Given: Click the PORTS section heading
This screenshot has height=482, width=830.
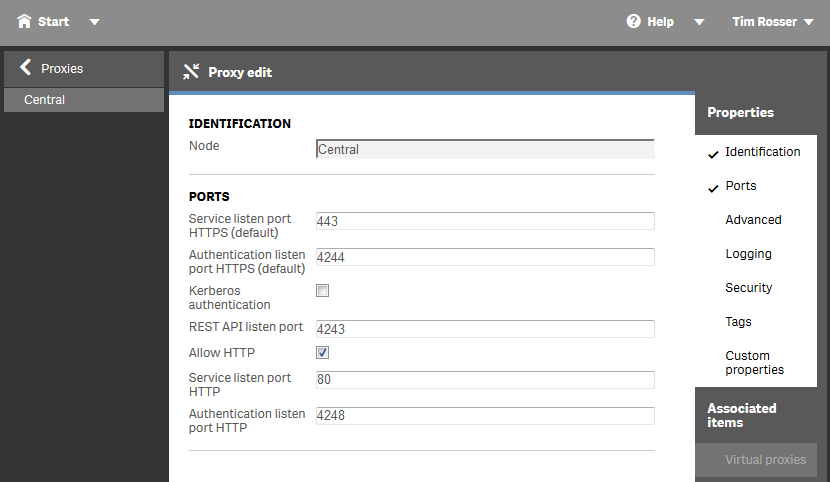Looking at the screenshot, I should click(209, 197).
